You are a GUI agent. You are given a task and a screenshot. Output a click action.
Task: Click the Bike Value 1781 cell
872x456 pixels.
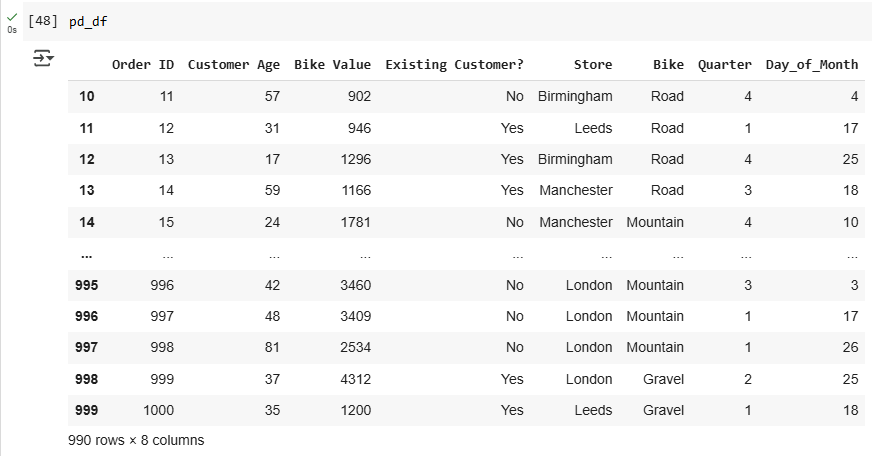(x=355, y=222)
